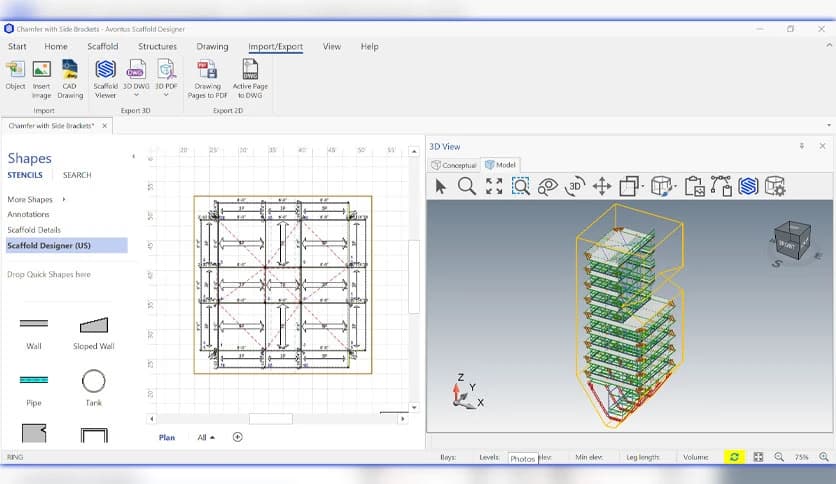This screenshot has width=836, height=484.
Task: Collapse the Shapes panel arrow
Action: [x=133, y=156]
